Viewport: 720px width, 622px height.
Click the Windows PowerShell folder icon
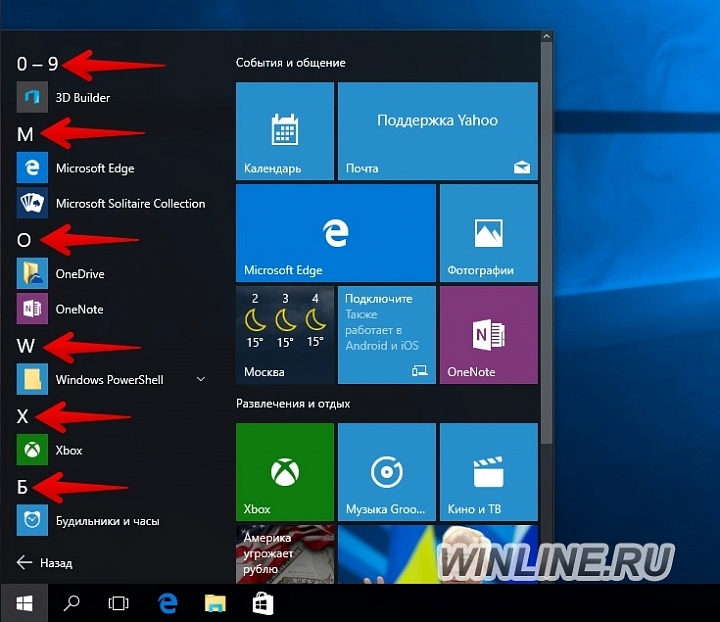pos(32,379)
